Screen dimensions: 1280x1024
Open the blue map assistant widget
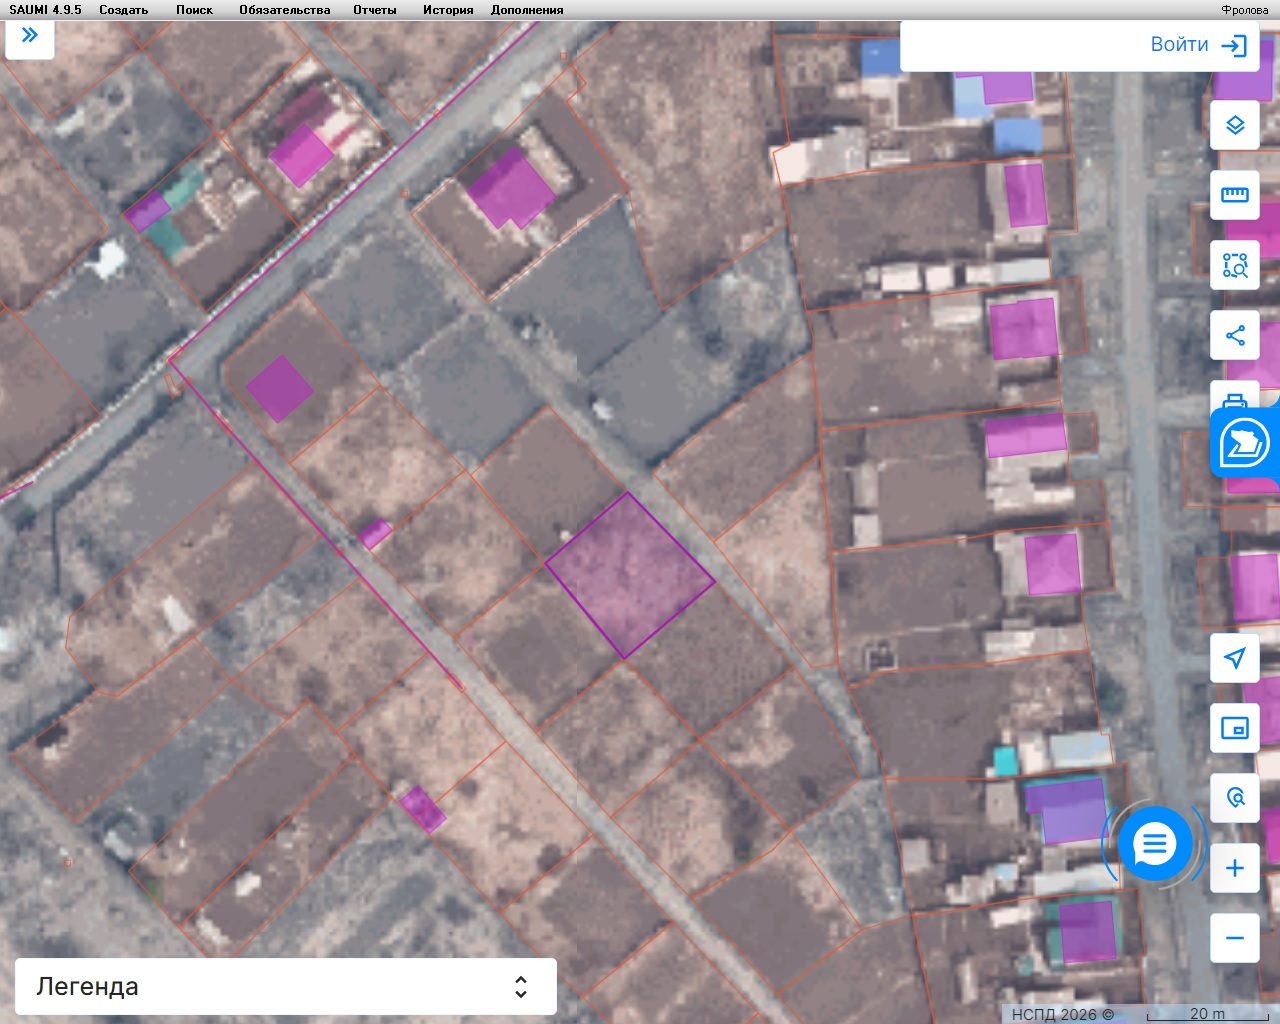tap(1245, 442)
